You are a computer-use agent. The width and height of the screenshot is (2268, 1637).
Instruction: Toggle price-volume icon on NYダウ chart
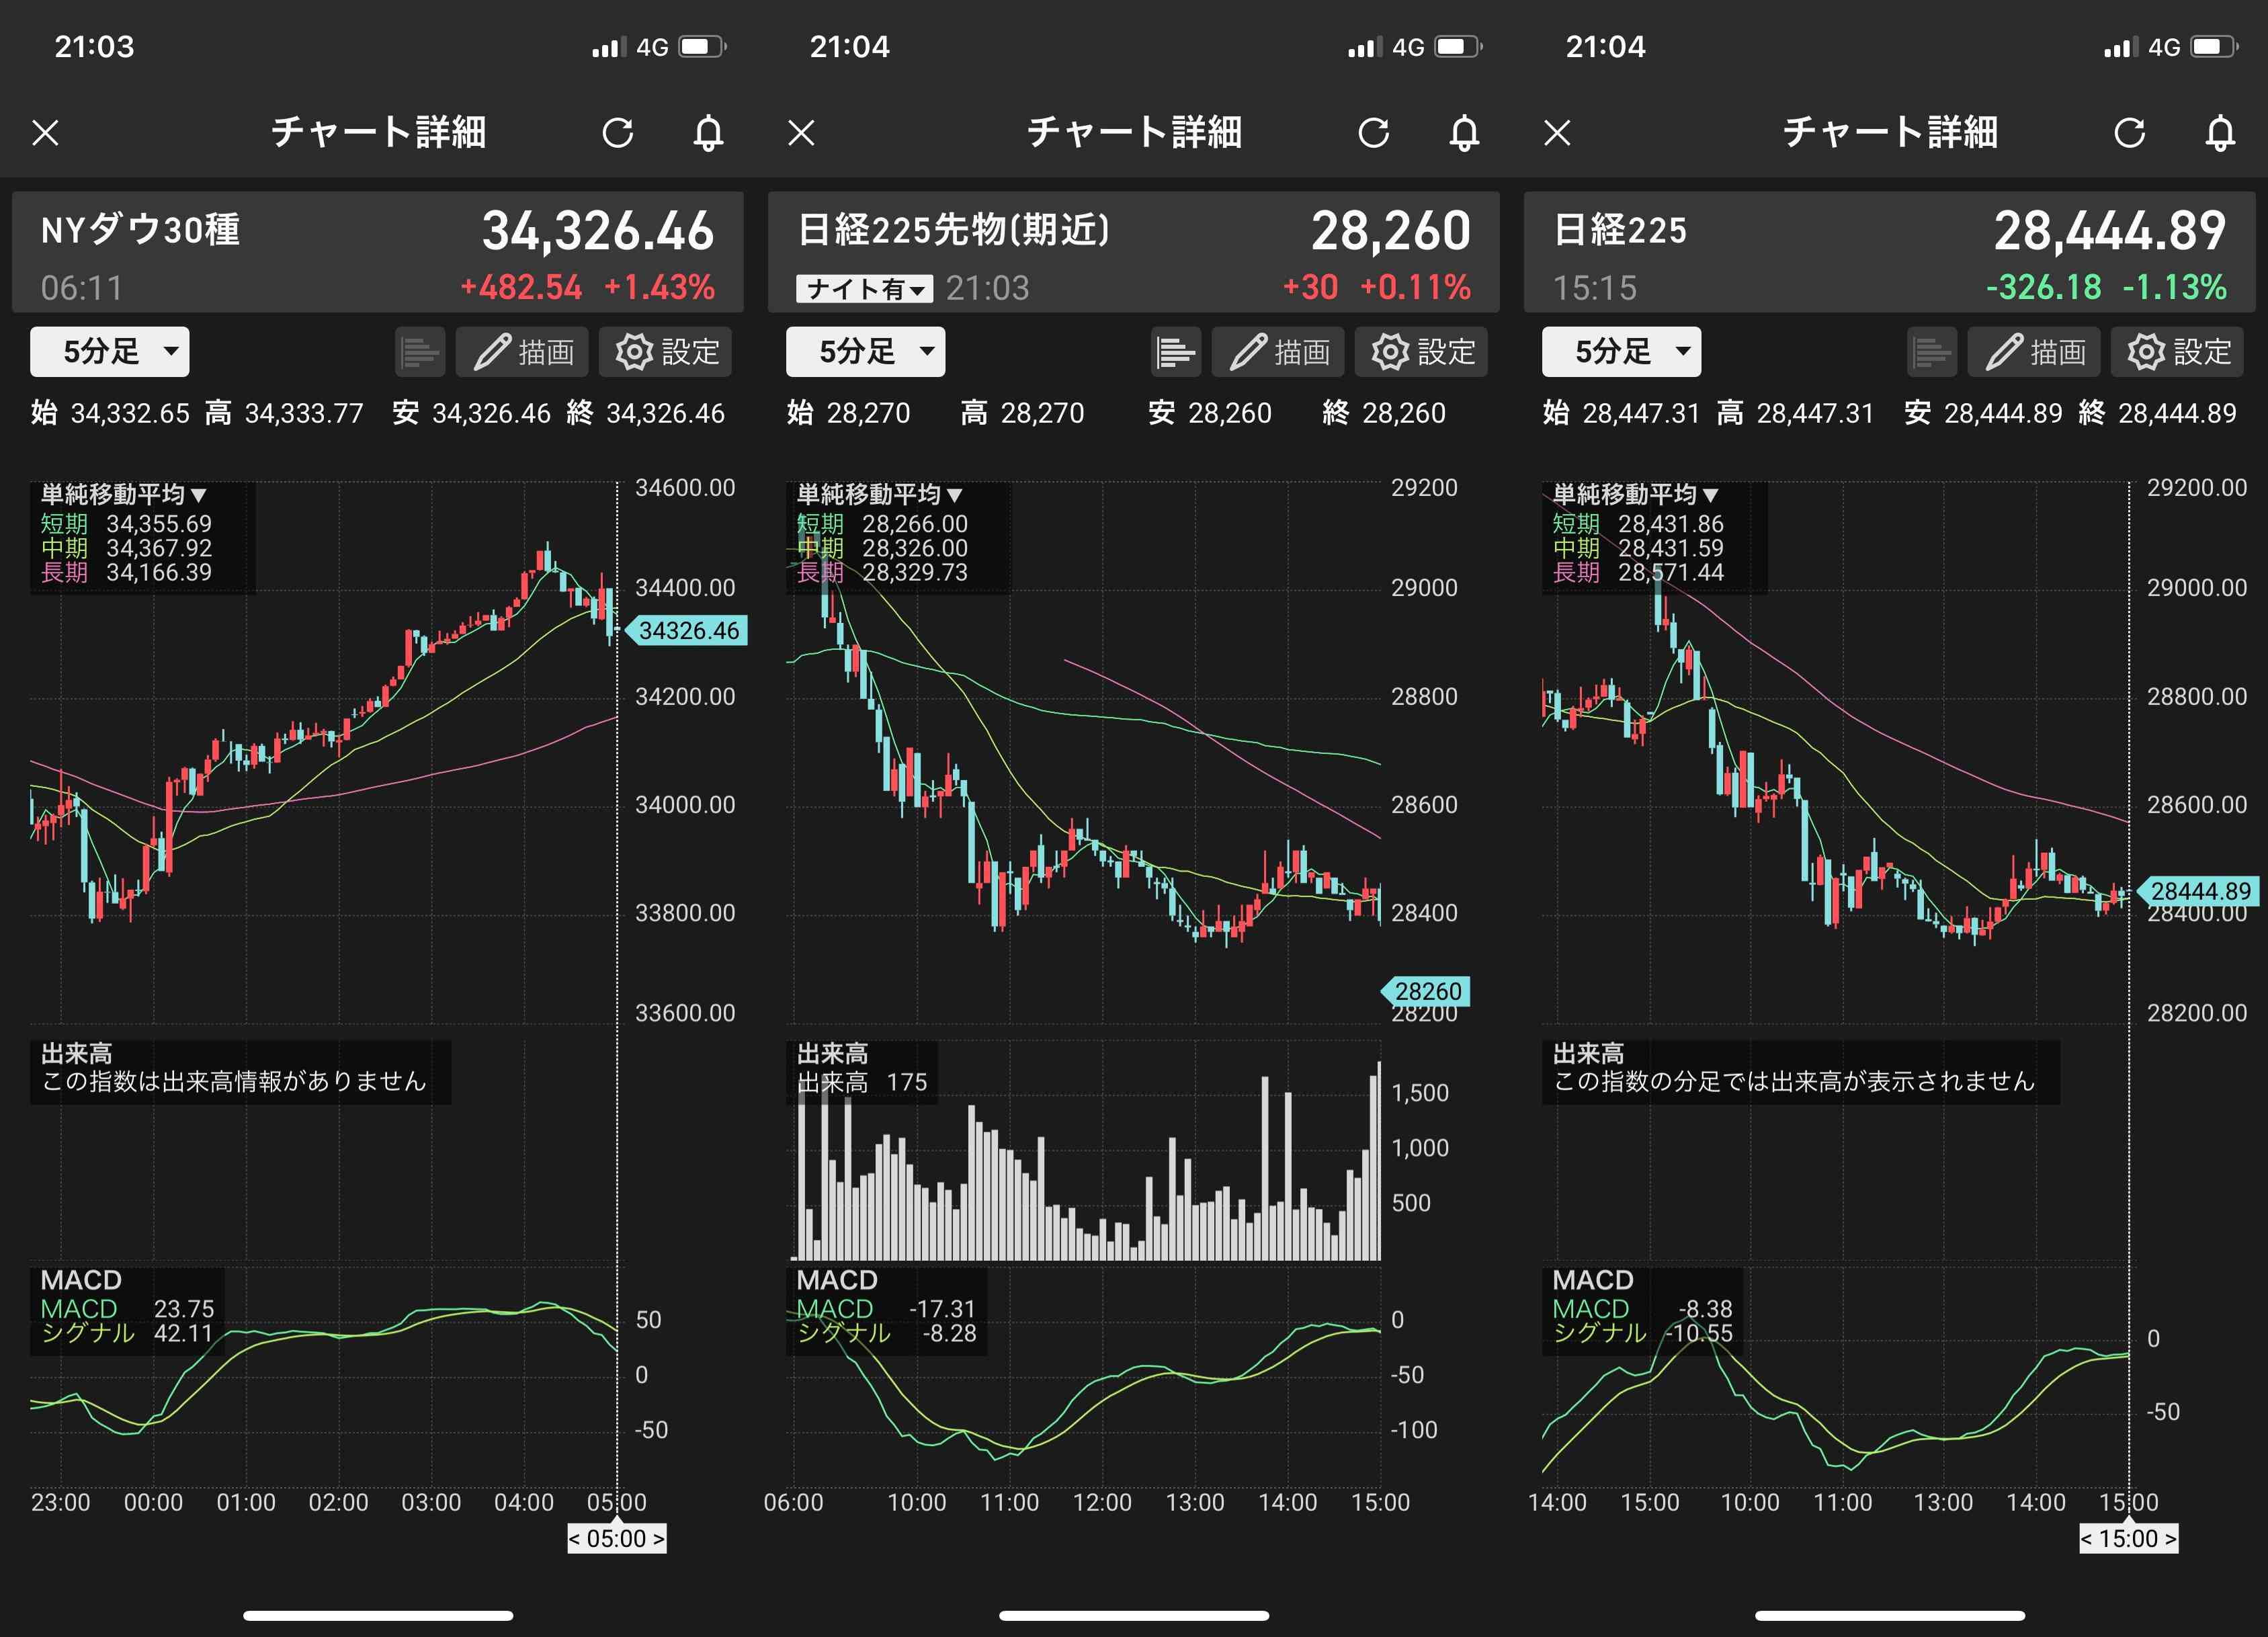(x=419, y=352)
